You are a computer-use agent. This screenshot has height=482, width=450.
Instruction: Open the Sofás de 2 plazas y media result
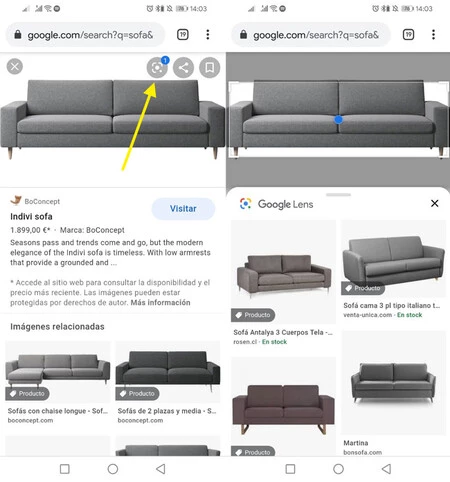pyautogui.click(x=168, y=383)
